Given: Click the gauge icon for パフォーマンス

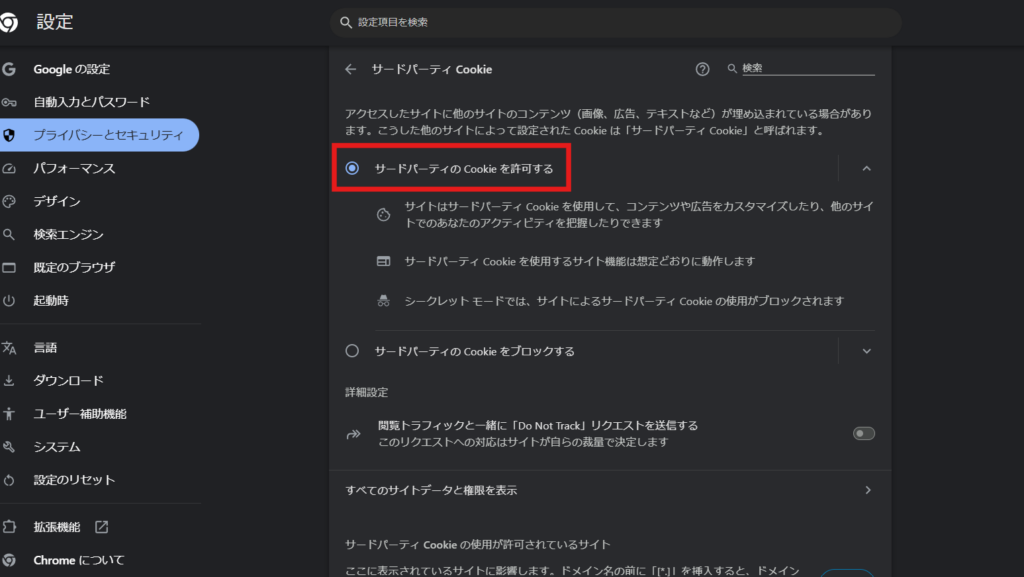Looking at the screenshot, I should (8, 168).
